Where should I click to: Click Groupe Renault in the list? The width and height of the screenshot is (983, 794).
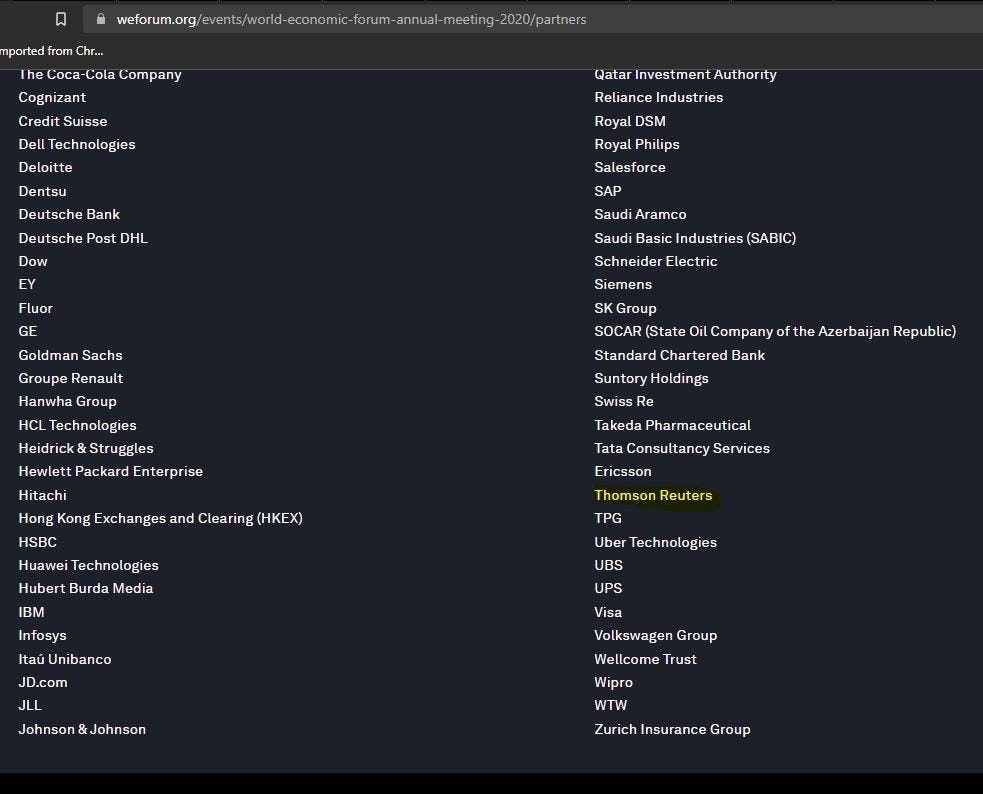point(71,379)
